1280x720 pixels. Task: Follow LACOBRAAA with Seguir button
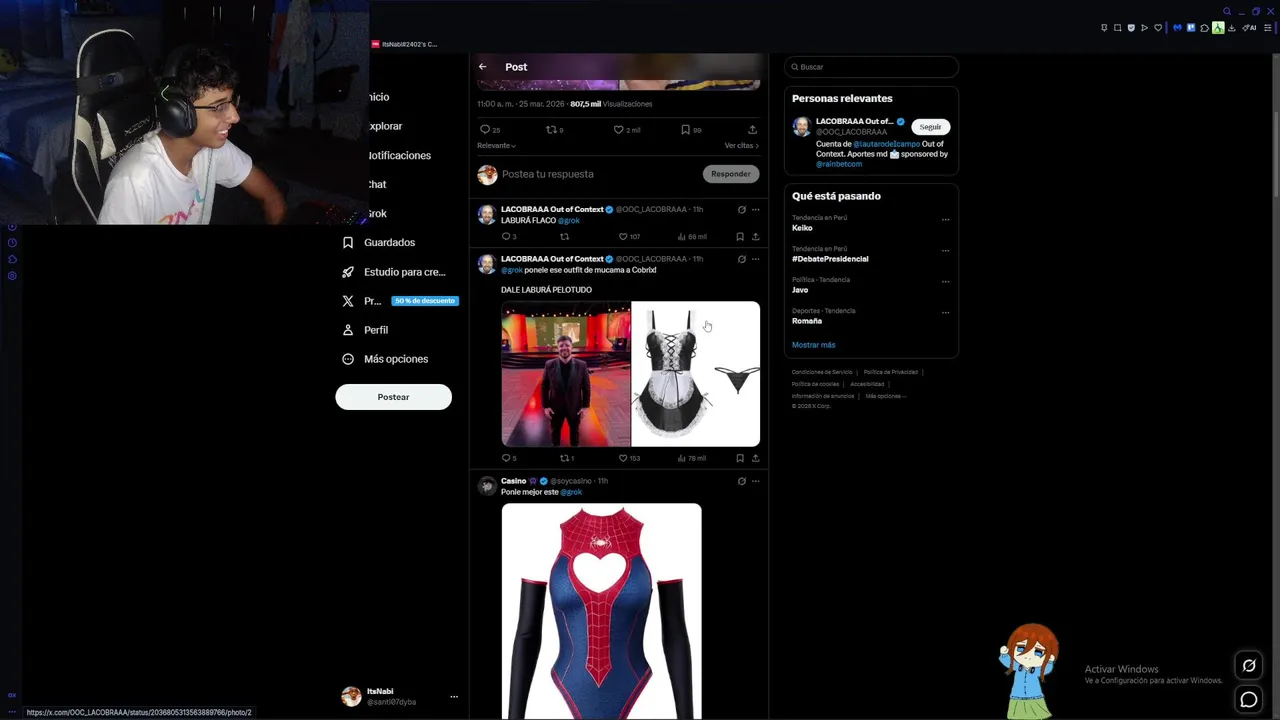click(x=930, y=127)
